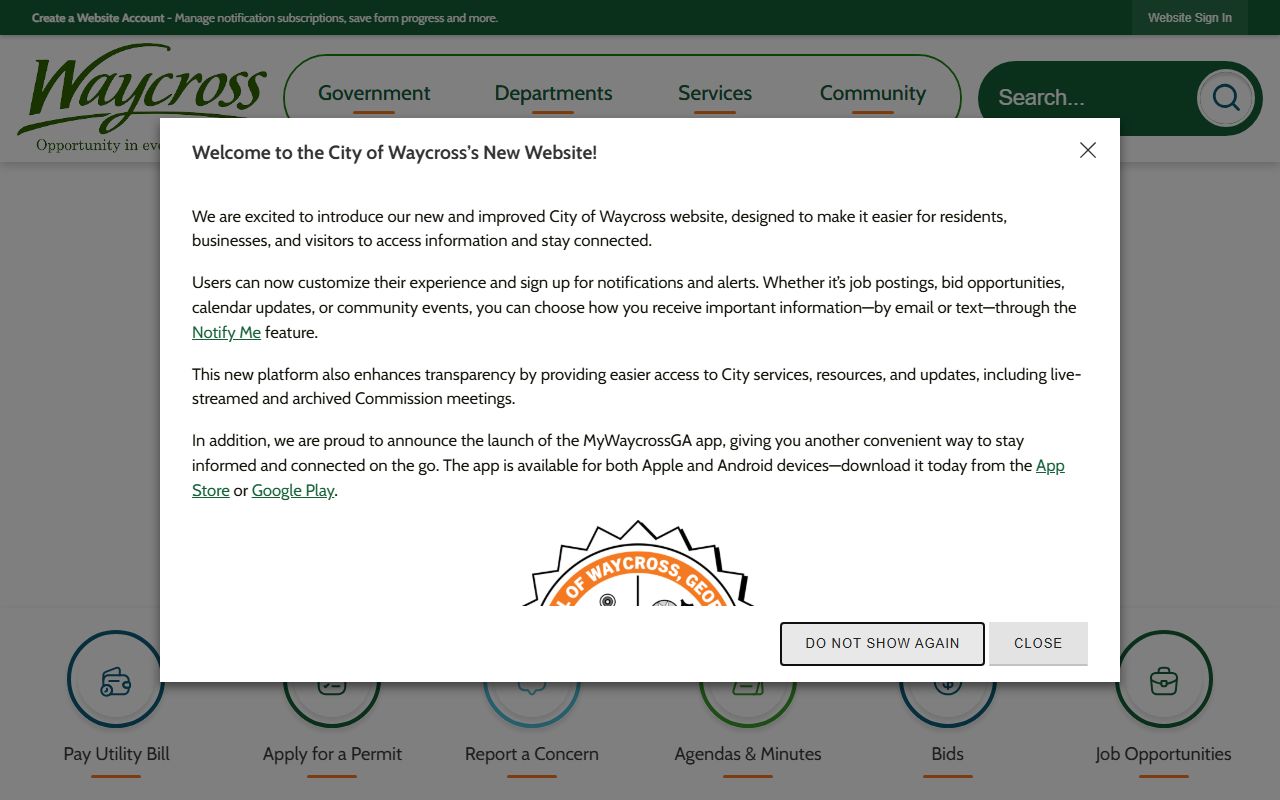
Task: Click the Do Not Show Again button
Action: point(882,643)
